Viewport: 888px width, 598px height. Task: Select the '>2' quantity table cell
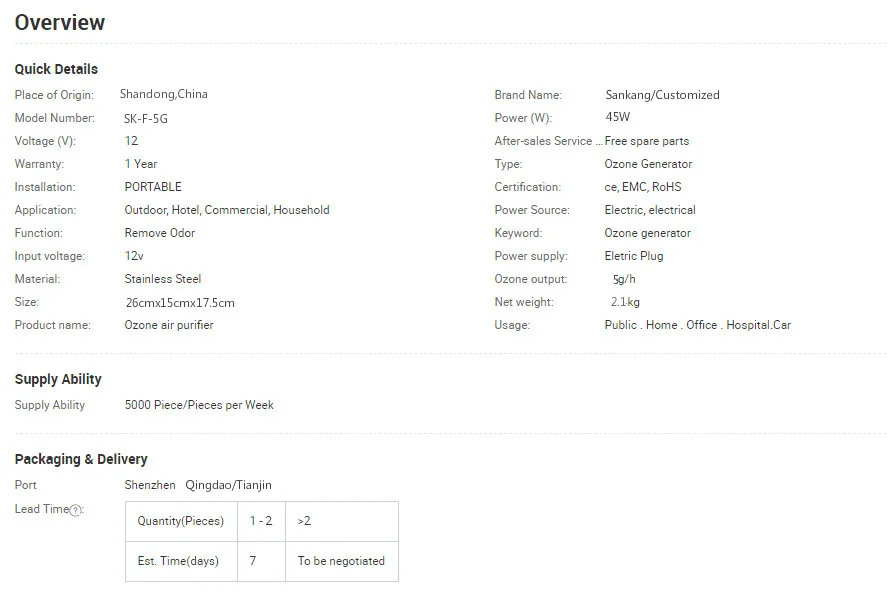pos(304,521)
